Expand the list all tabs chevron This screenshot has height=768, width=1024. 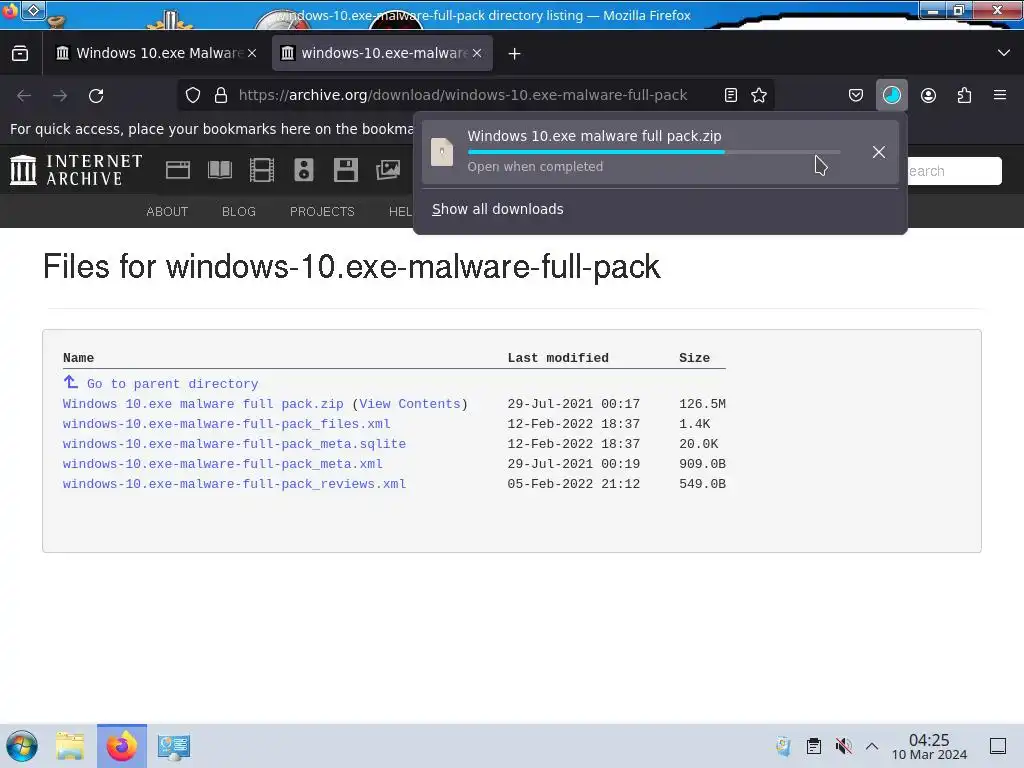pos(1004,53)
